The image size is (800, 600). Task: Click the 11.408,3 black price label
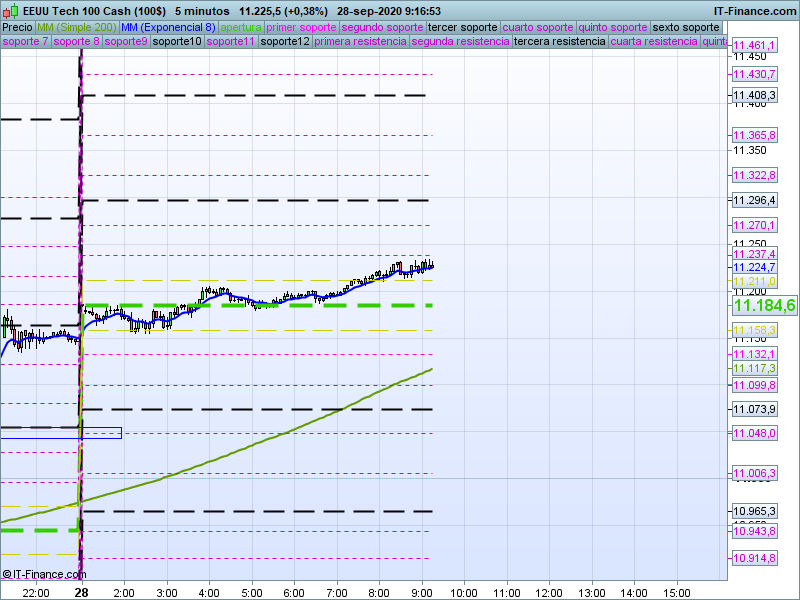coord(754,95)
